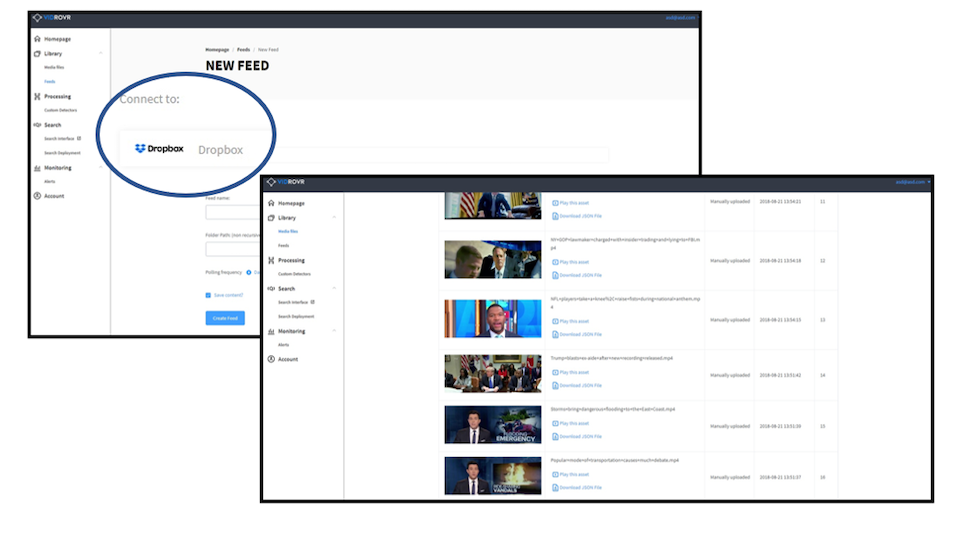
Task: Click the Monitoring chart icon in the media files window sidebar
Action: click(x=271, y=331)
